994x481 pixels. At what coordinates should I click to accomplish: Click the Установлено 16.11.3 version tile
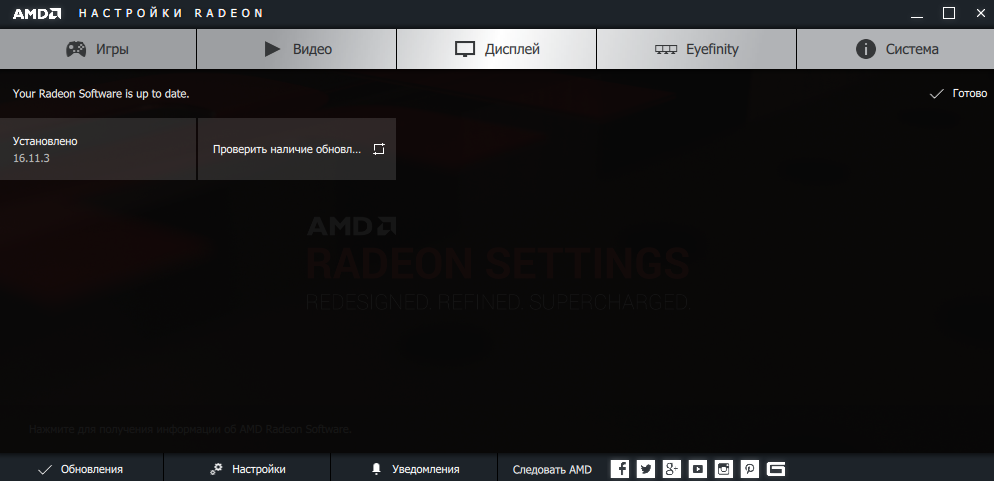98,149
